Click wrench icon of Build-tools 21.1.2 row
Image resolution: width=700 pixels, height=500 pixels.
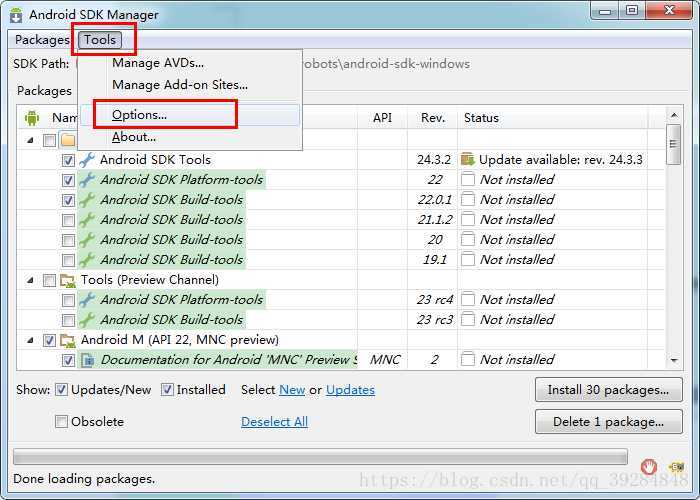tap(87, 220)
